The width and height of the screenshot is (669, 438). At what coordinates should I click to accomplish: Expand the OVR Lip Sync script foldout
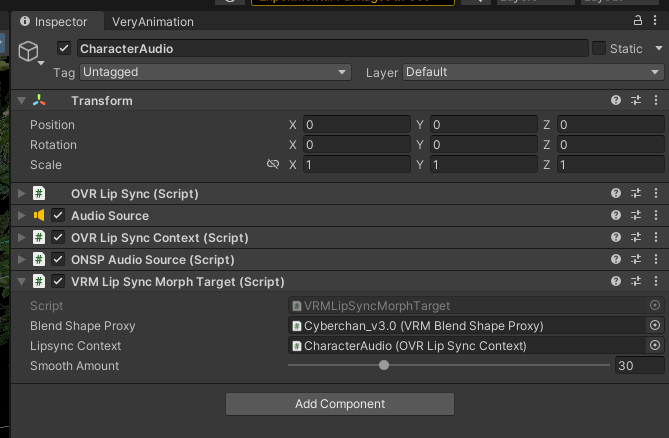pyautogui.click(x=21, y=194)
